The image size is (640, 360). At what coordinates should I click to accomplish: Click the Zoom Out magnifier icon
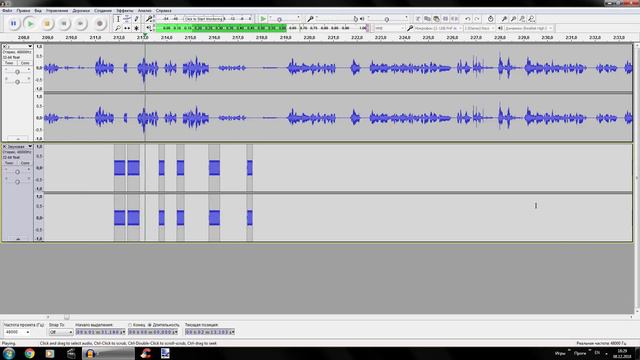513,19
